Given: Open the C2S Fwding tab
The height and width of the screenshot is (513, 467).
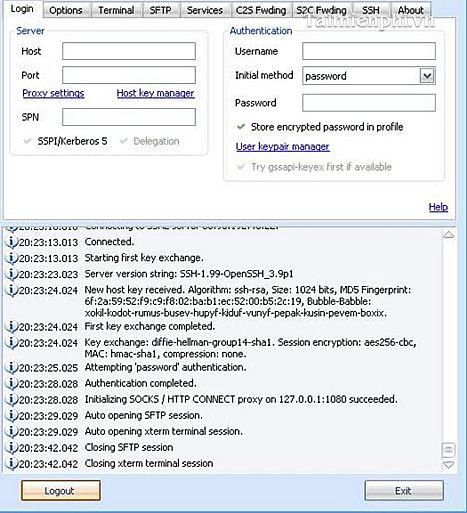Looking at the screenshot, I should click(x=261, y=10).
